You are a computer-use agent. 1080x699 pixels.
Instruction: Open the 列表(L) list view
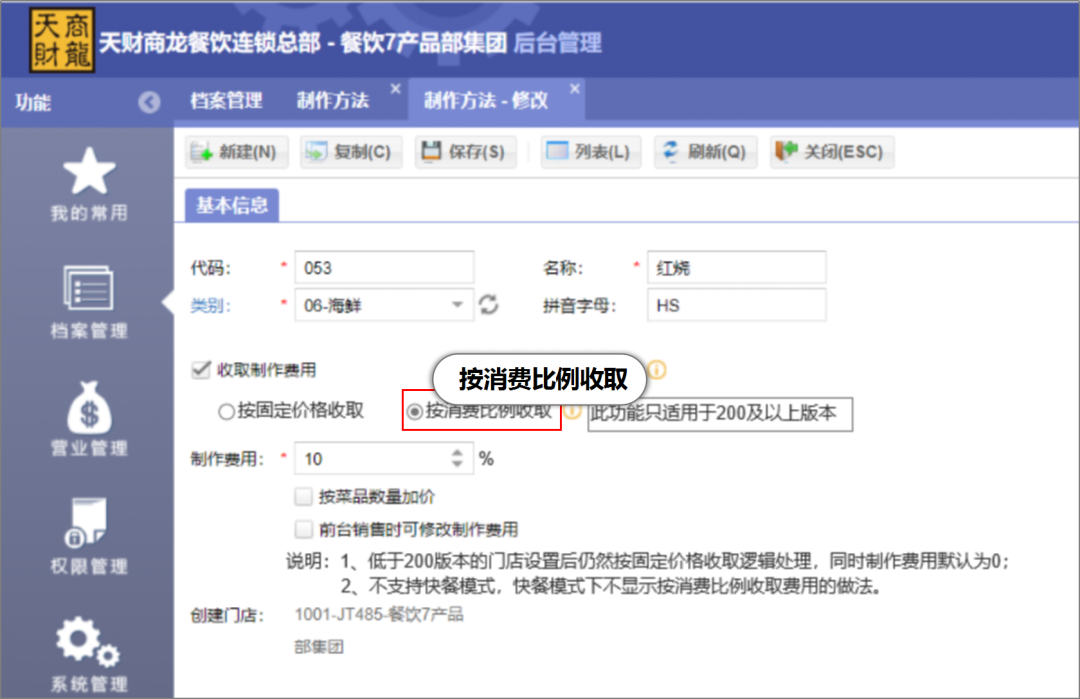[590, 152]
